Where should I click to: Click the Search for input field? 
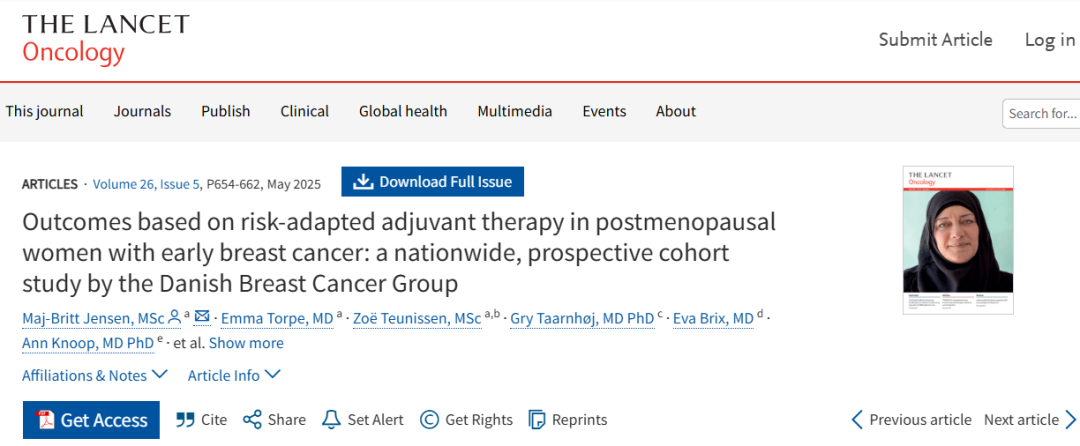1041,114
